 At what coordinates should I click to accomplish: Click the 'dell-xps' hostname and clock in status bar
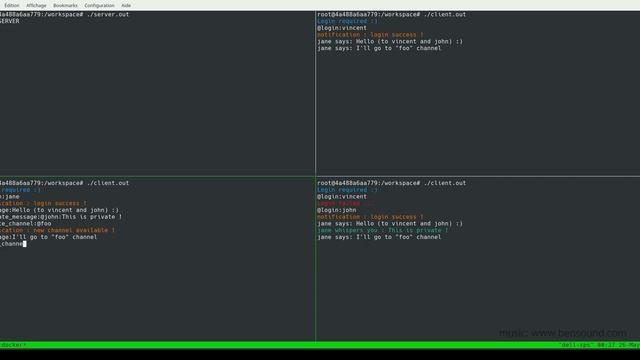point(599,345)
